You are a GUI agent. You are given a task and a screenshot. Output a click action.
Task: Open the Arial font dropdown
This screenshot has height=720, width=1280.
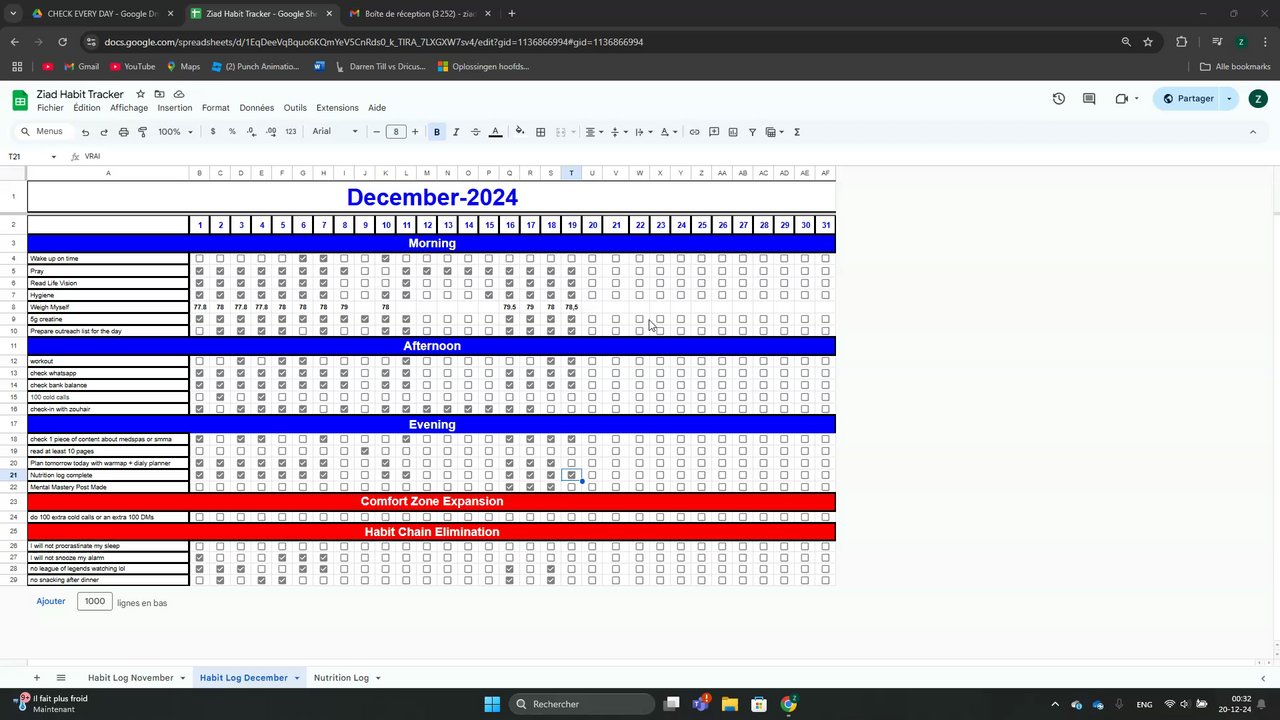click(335, 132)
